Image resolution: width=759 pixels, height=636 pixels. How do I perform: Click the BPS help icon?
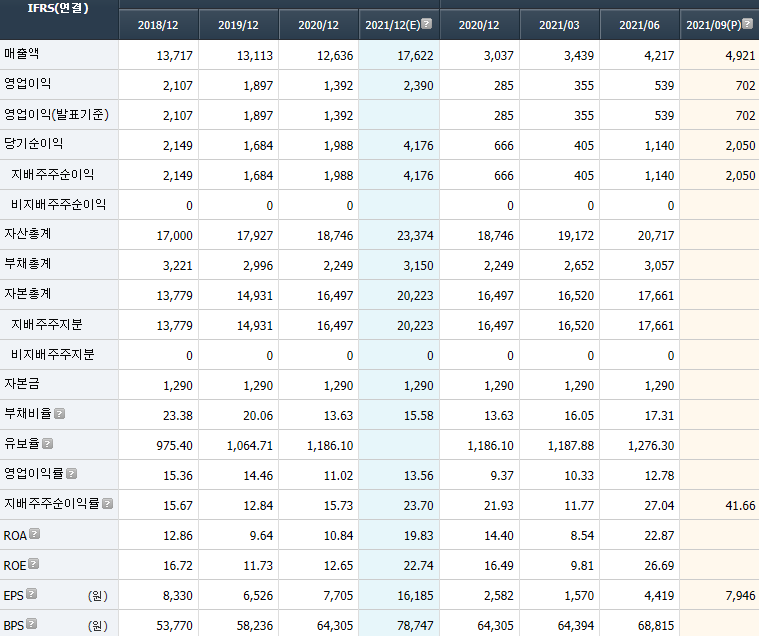(x=31, y=623)
